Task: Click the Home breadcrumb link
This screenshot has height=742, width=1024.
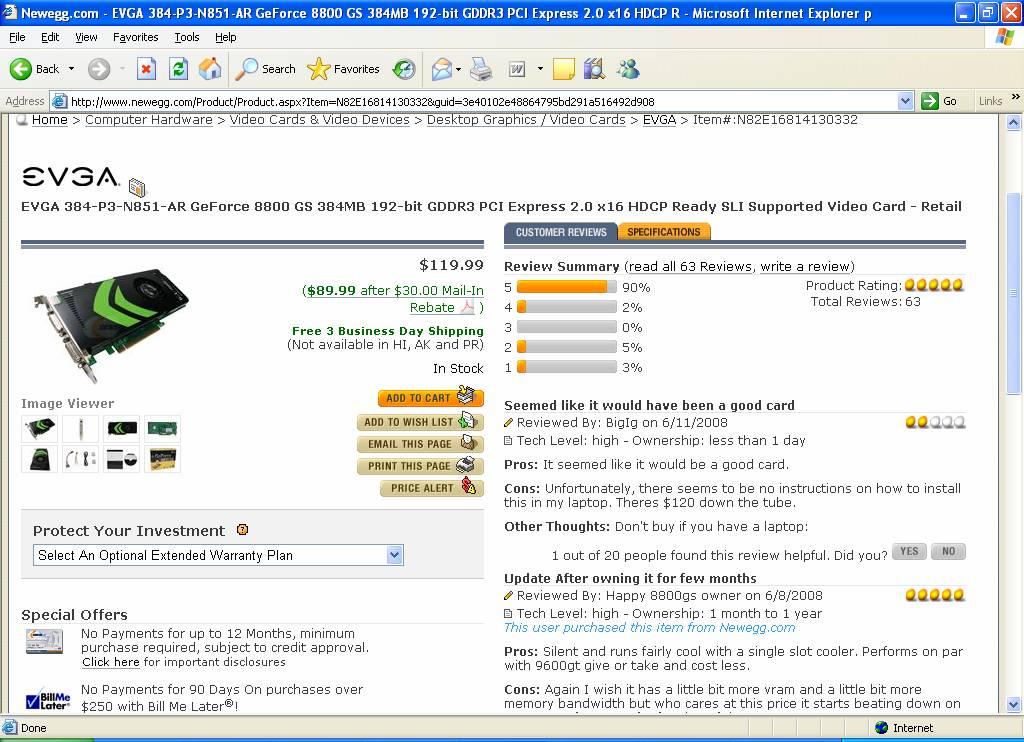Action: click(x=50, y=120)
